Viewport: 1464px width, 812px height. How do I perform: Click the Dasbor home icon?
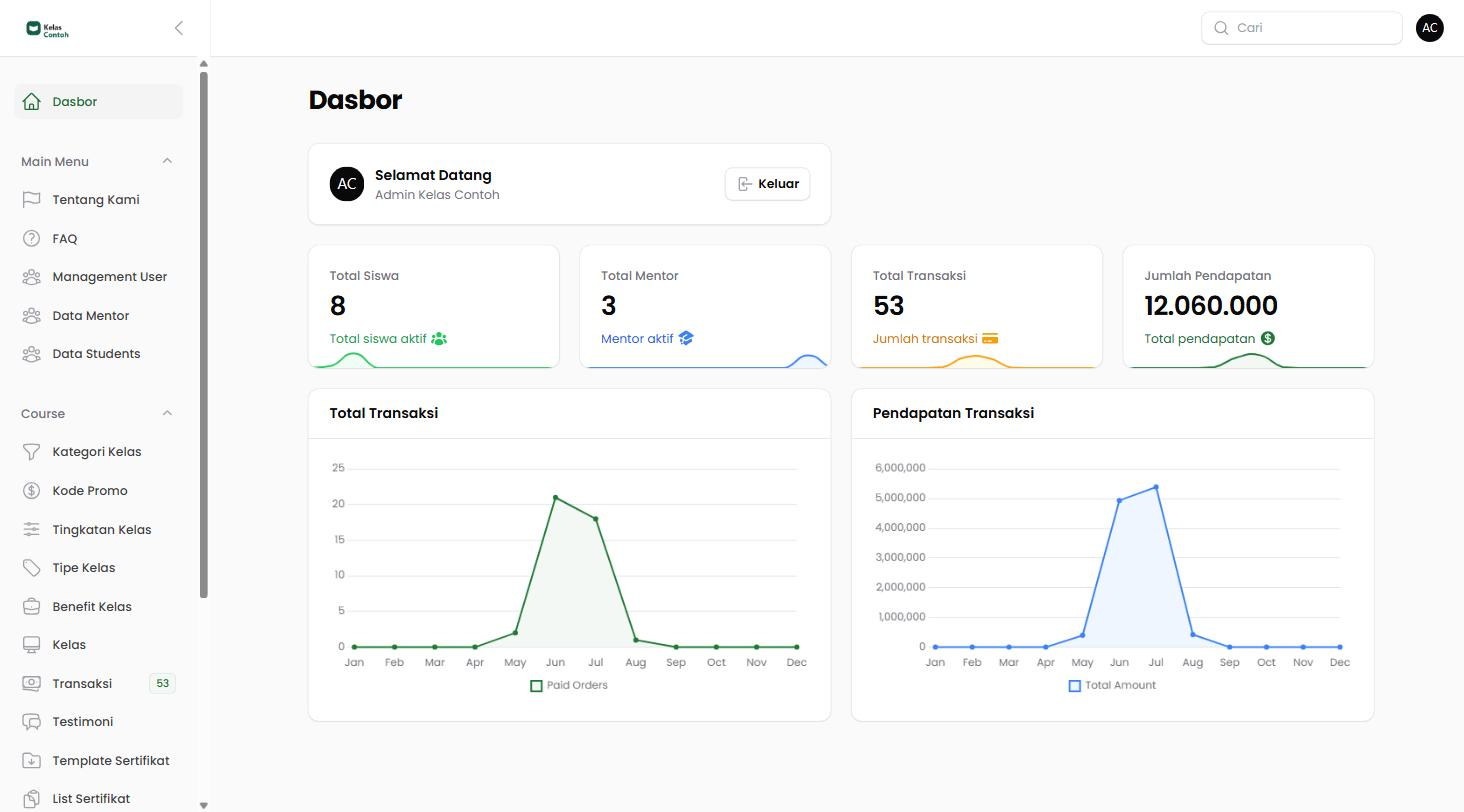(x=31, y=101)
